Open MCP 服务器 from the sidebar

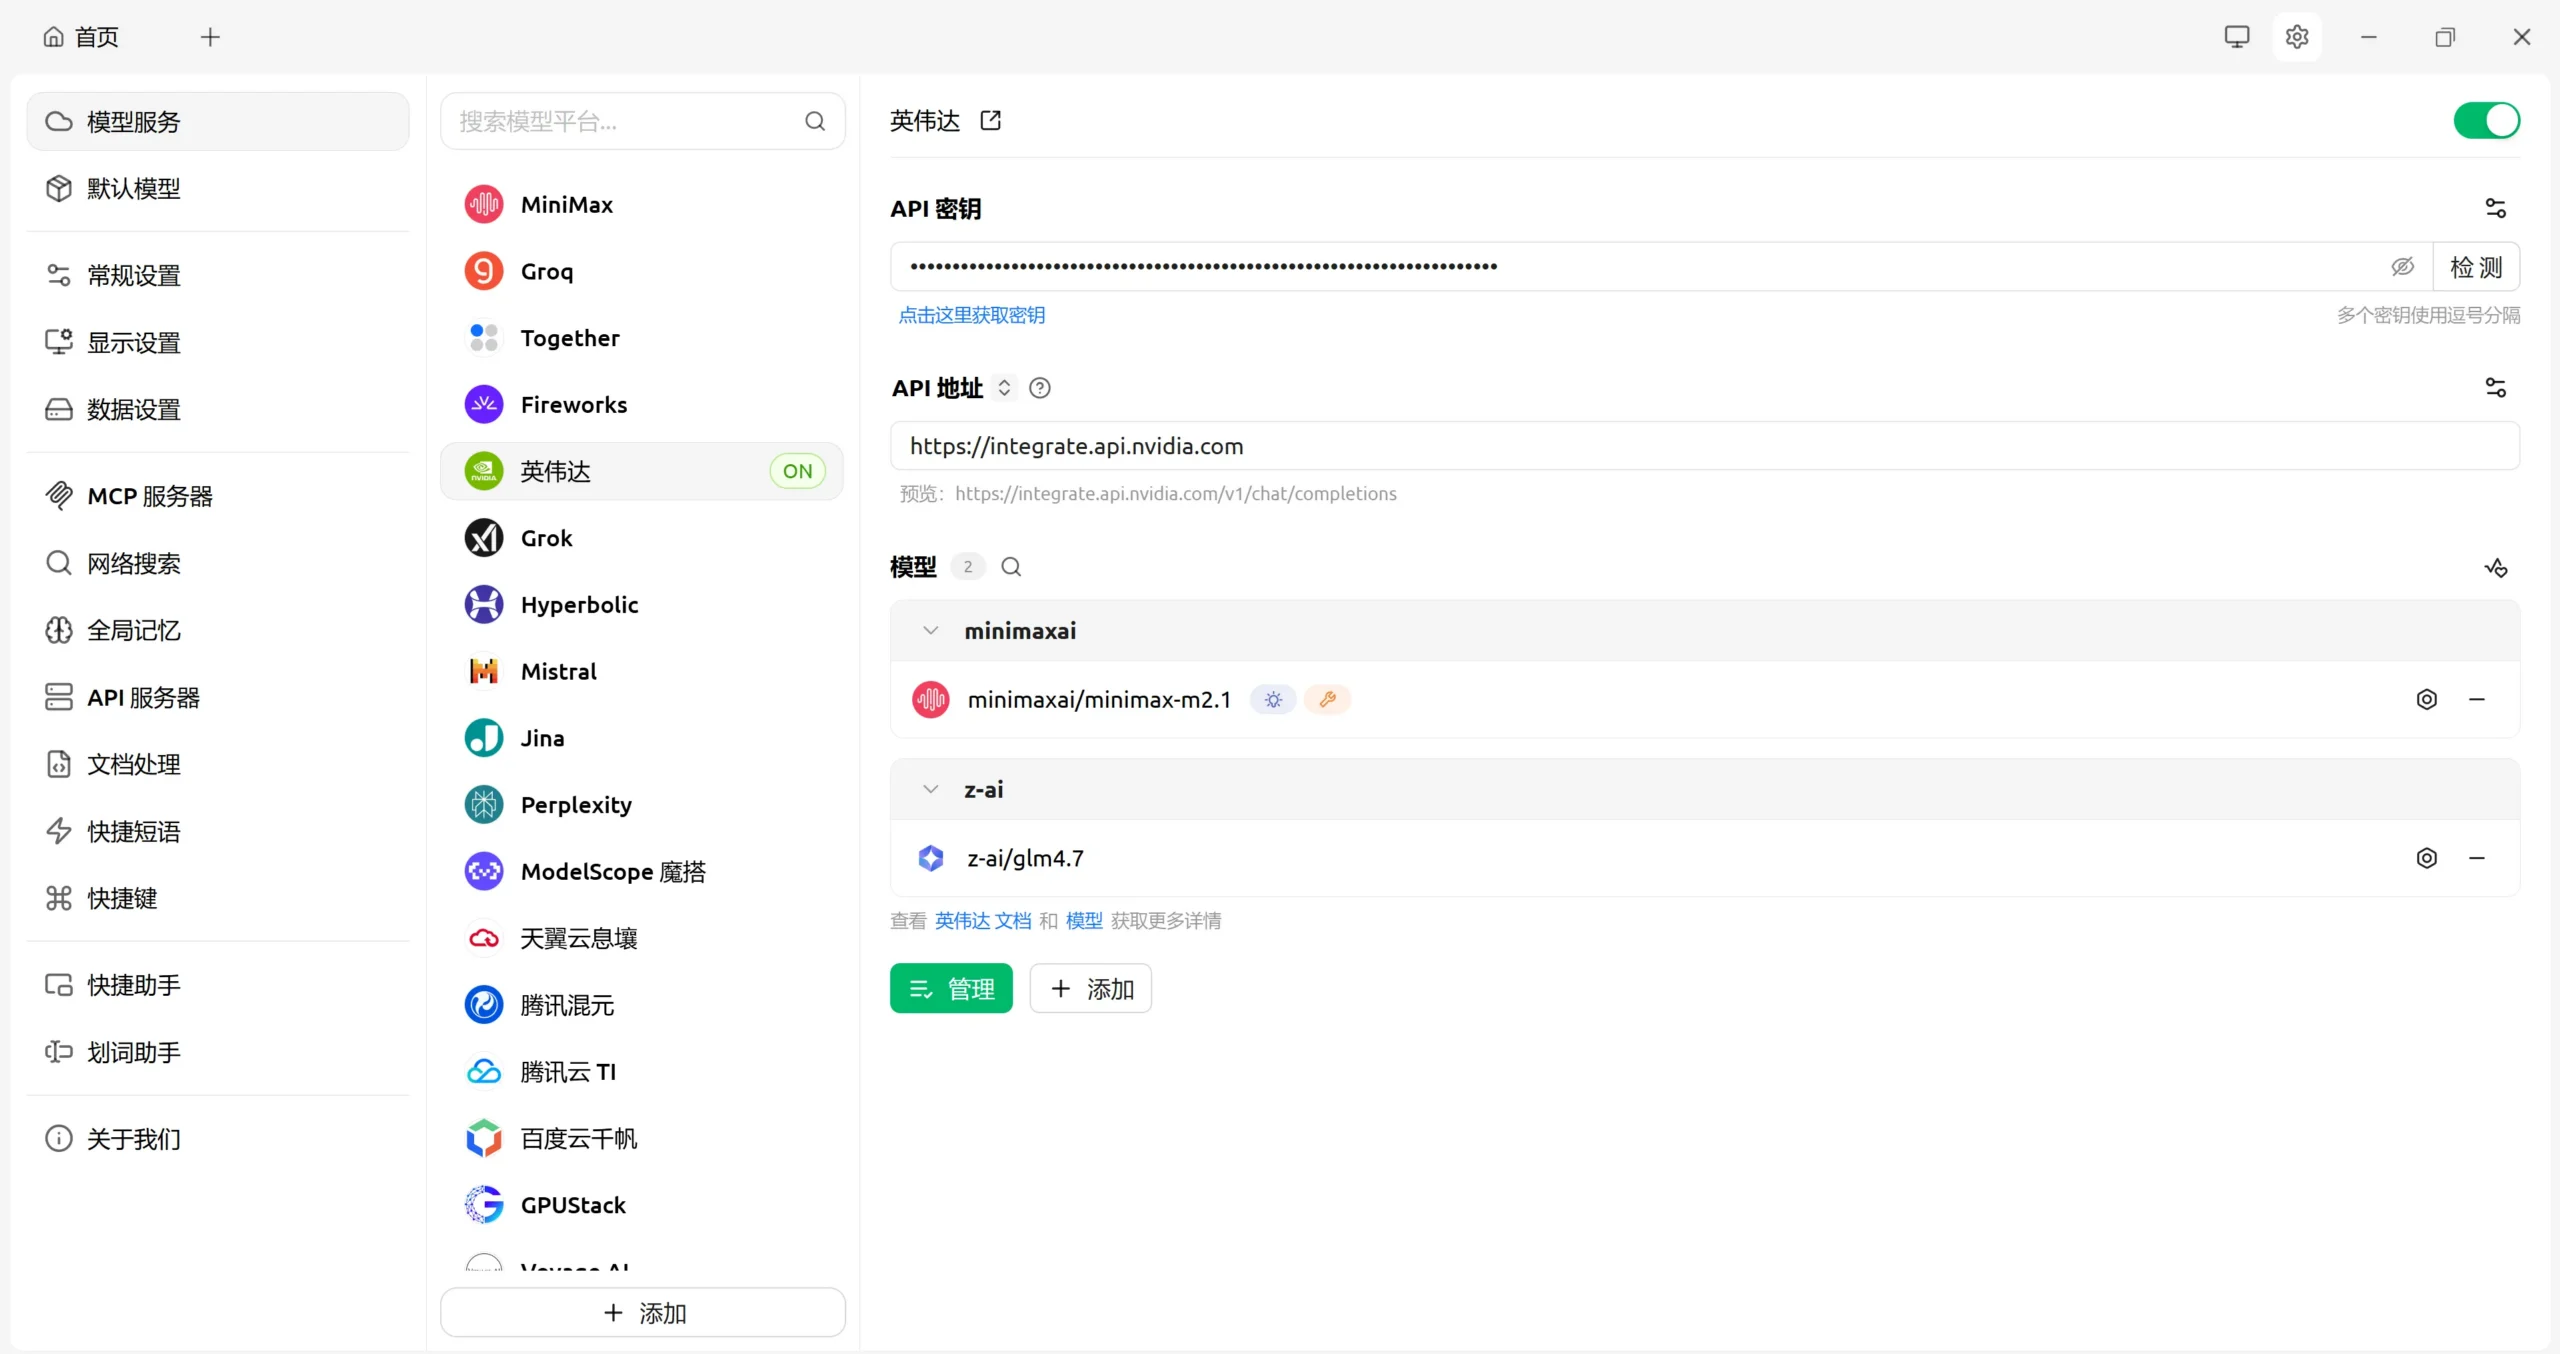point(148,495)
